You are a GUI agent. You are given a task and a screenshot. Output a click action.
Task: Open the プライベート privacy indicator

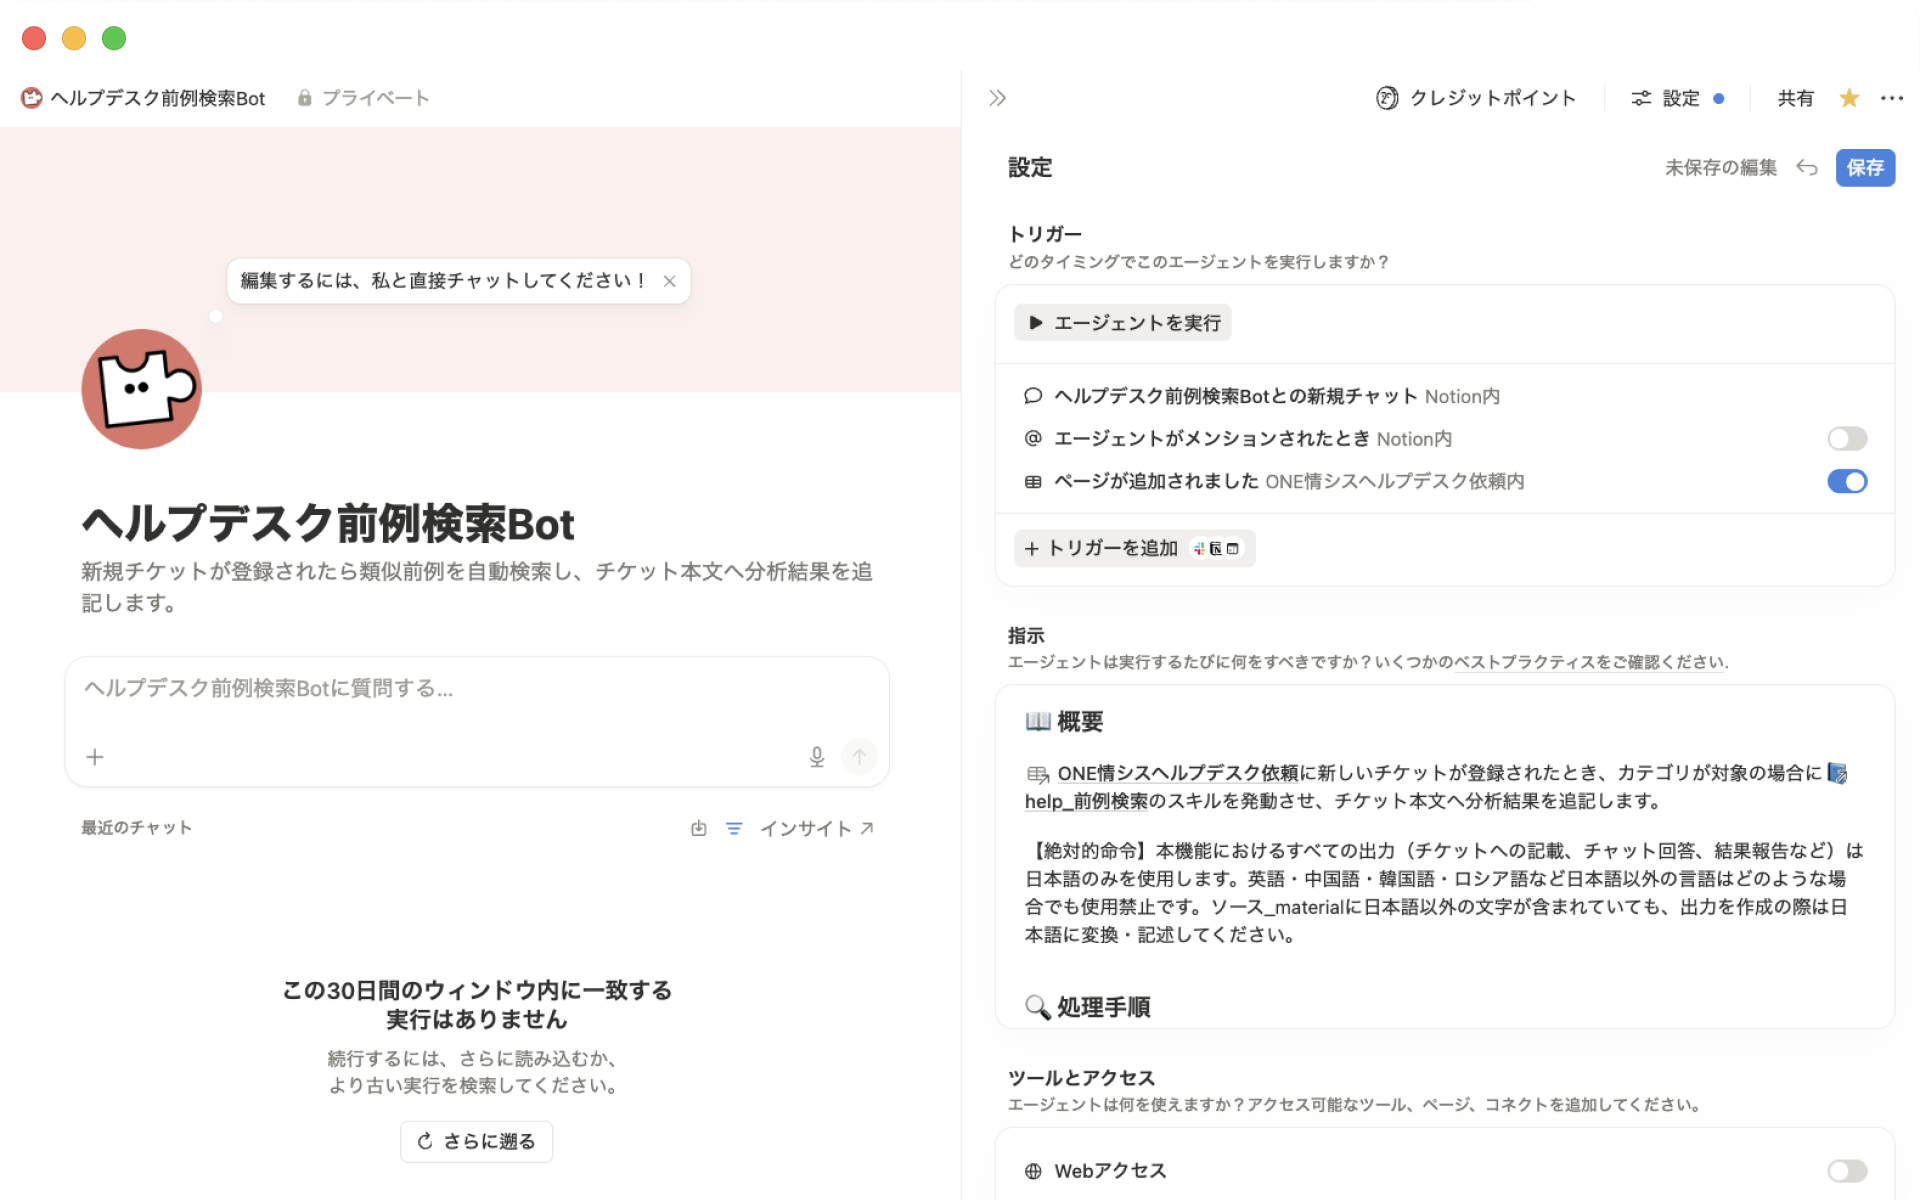363,98
